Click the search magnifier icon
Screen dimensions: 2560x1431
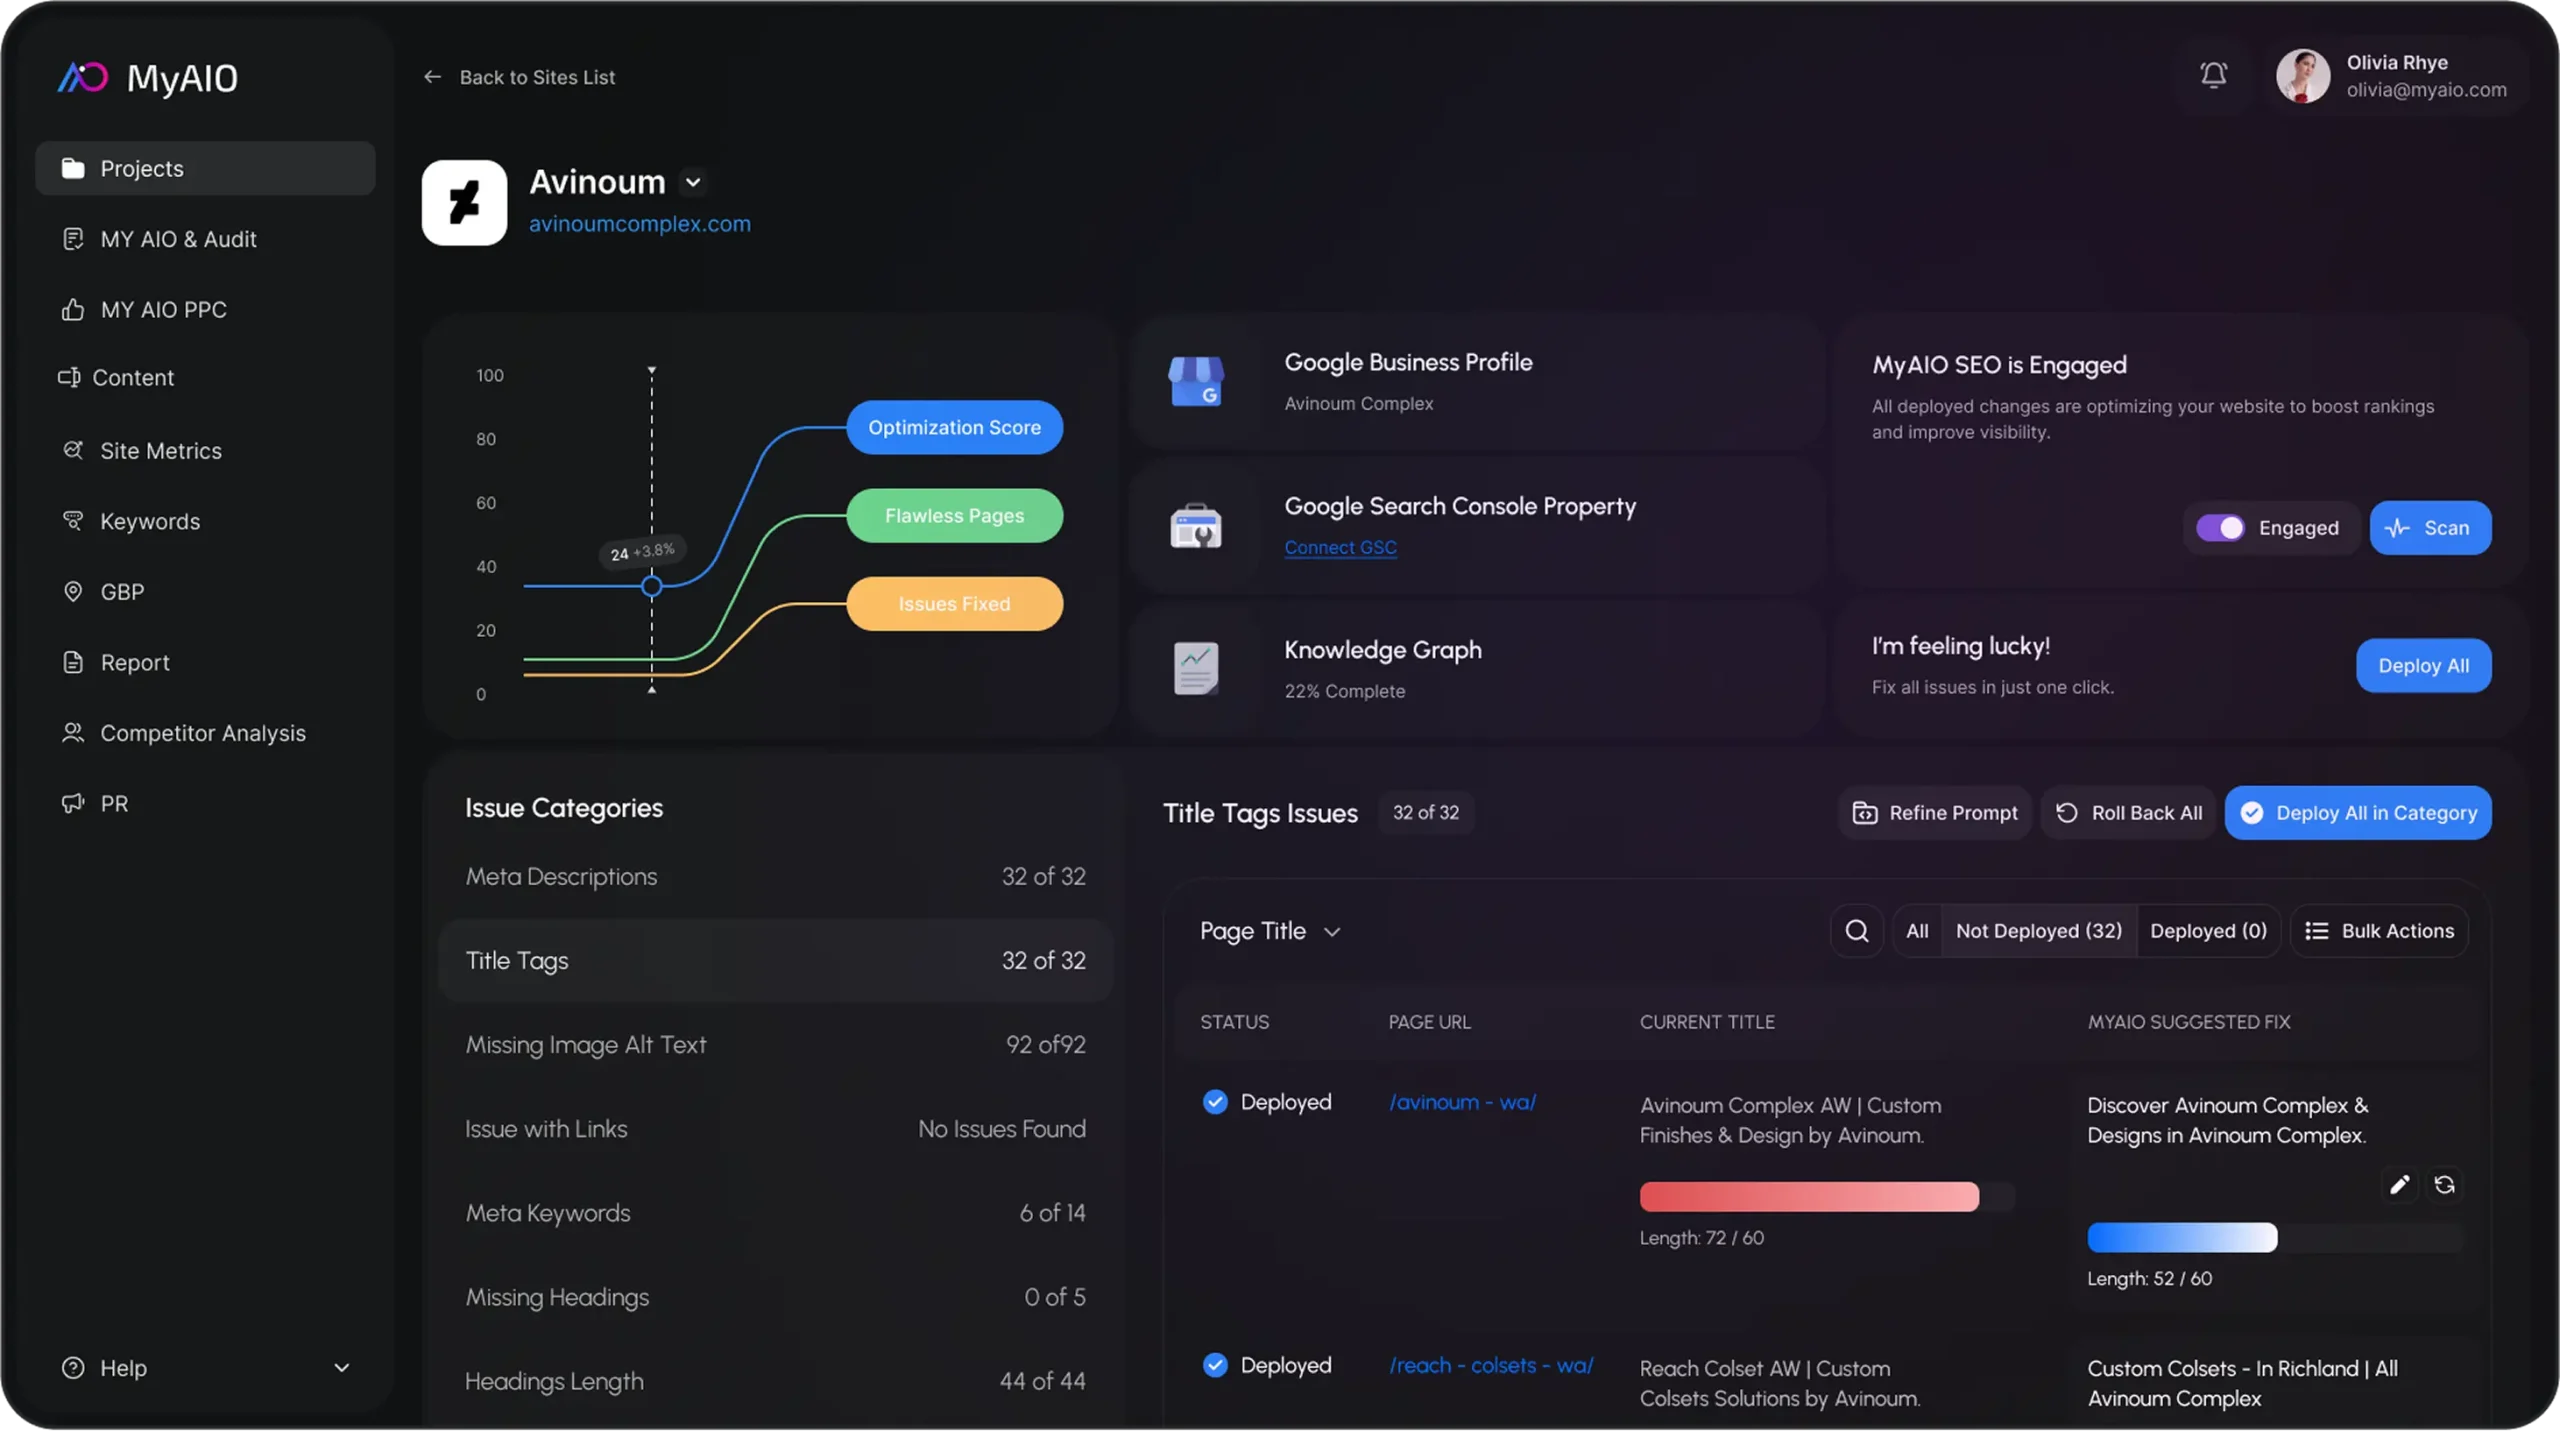pyautogui.click(x=1857, y=931)
